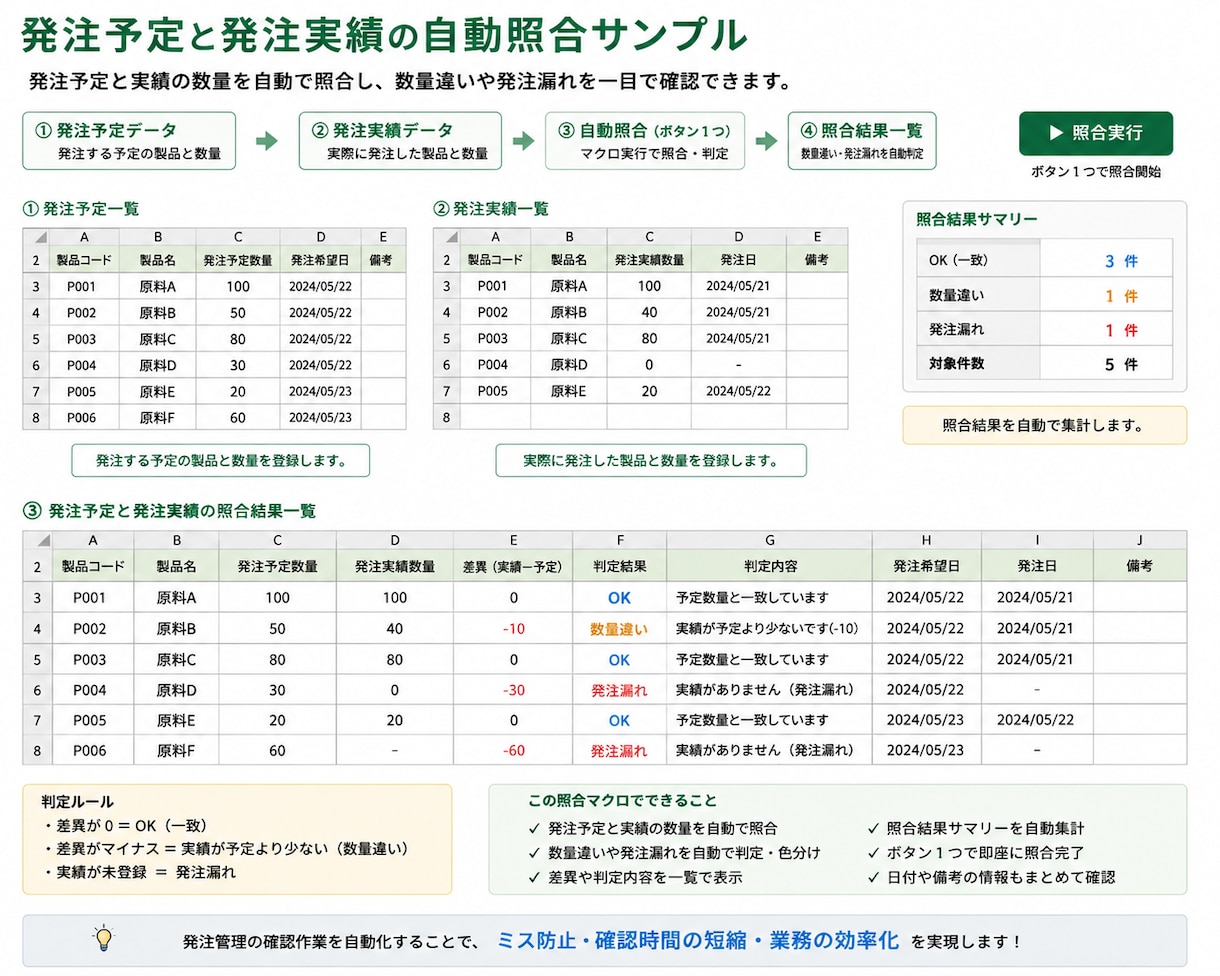The height and width of the screenshot is (976, 1220).
Task: Click feature 差異や判定内容を一覧で表示
Action: click(635, 877)
